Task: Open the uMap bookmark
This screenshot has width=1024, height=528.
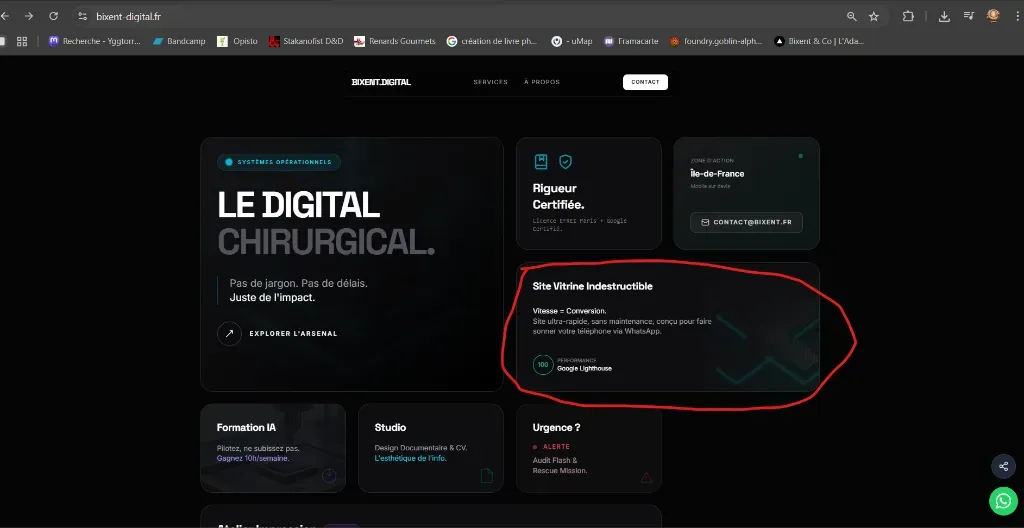Action: [x=572, y=41]
